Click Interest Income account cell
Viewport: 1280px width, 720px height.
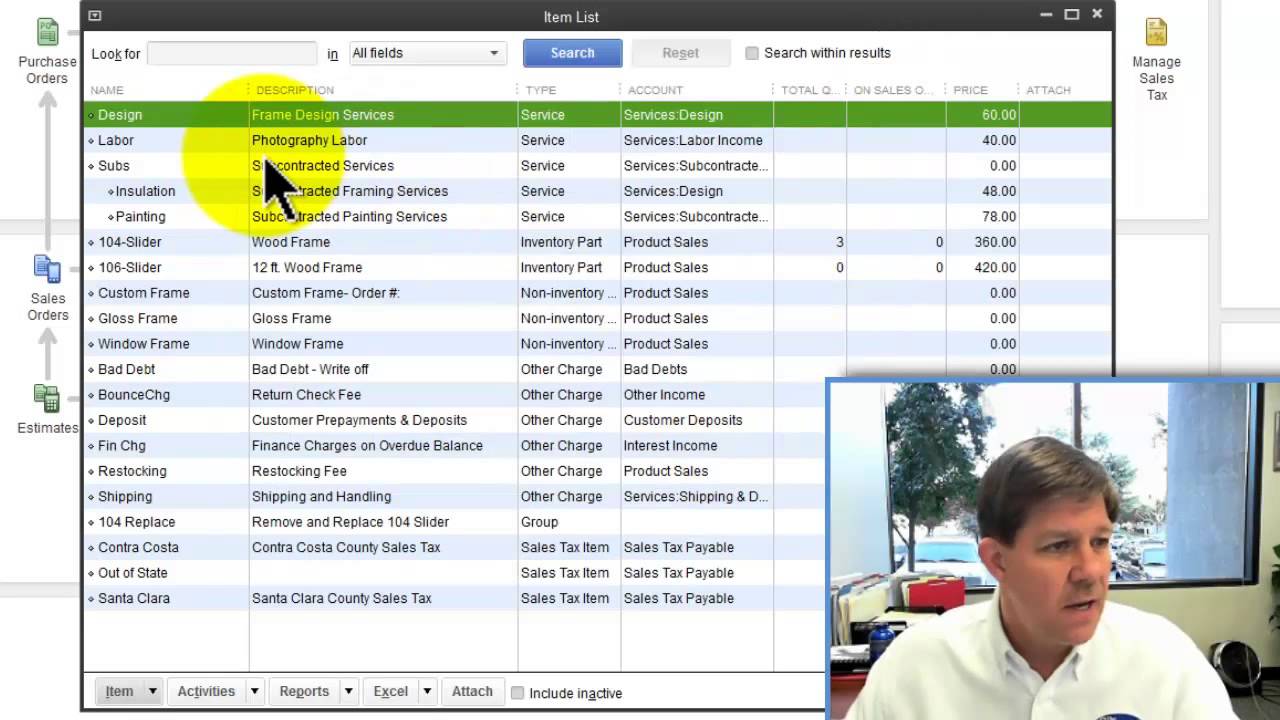pos(670,446)
